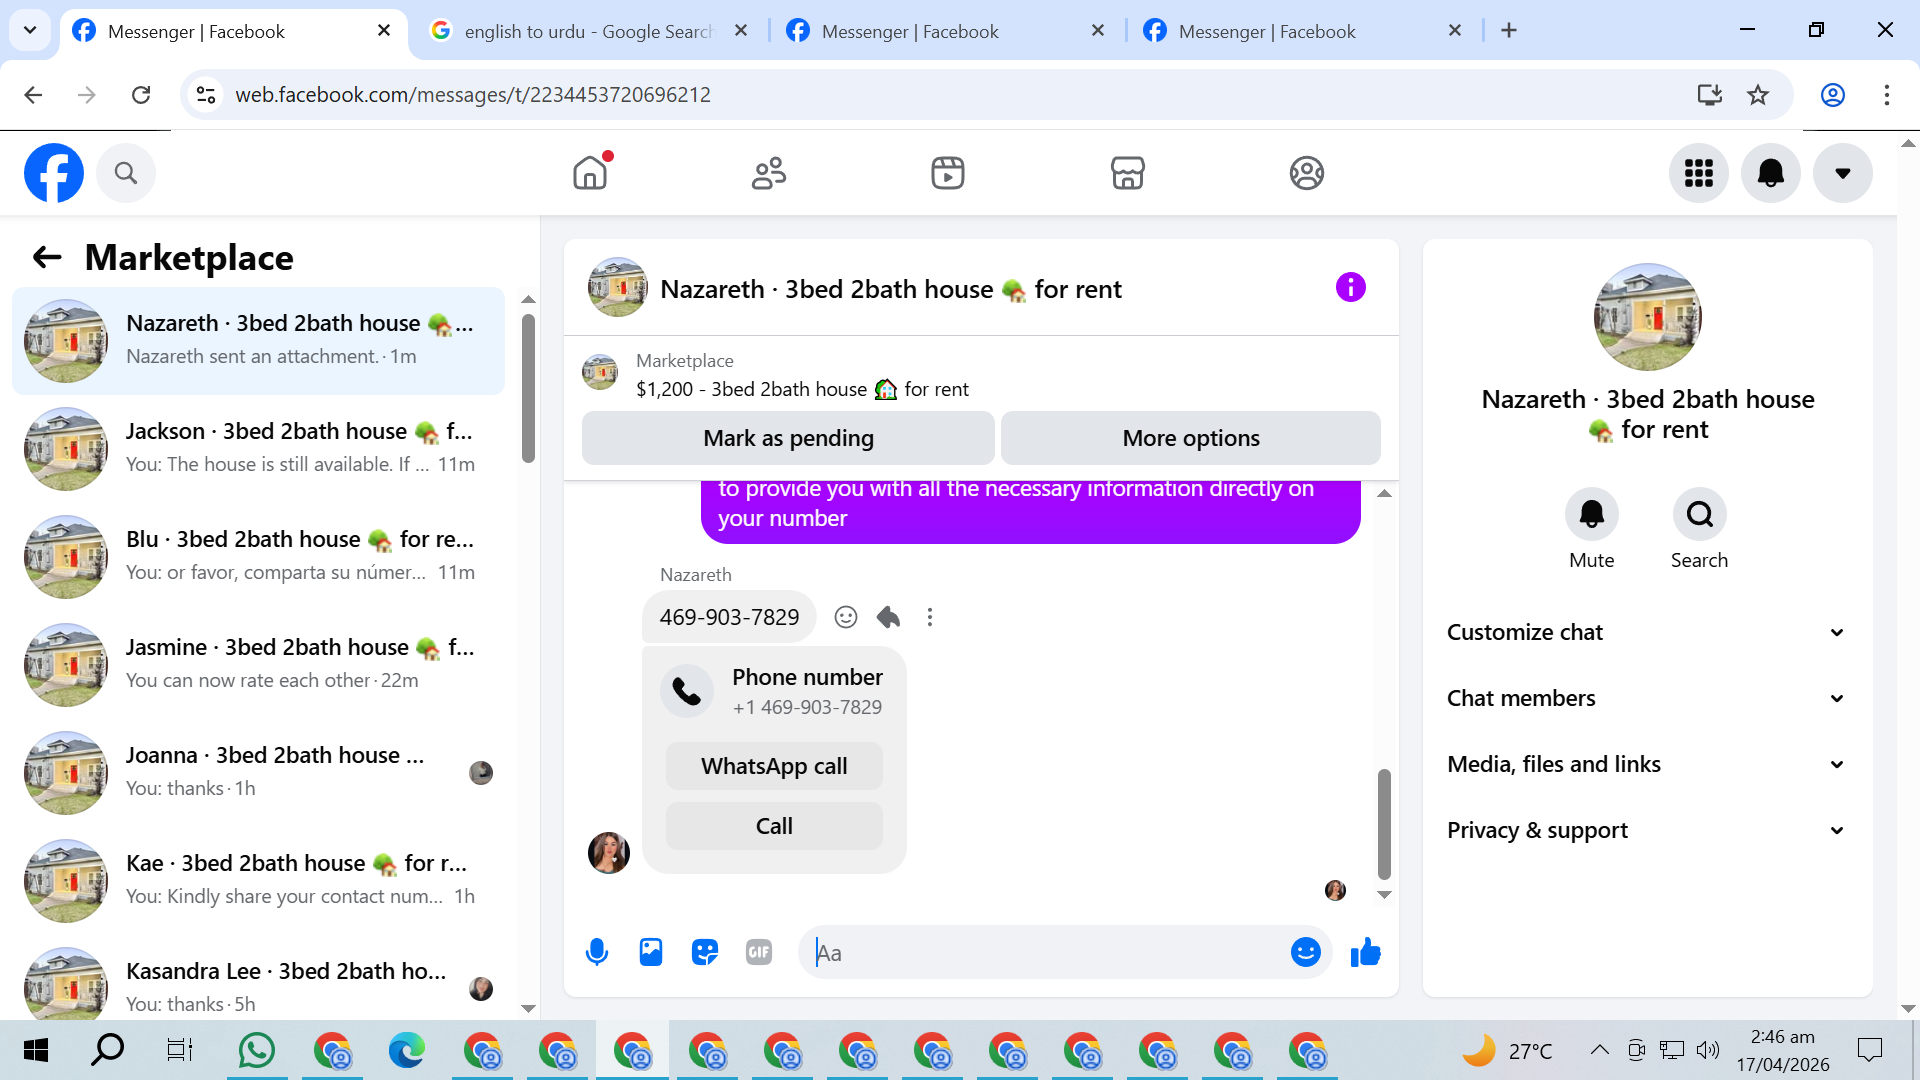Click the message thread scrollbar

point(1384,824)
